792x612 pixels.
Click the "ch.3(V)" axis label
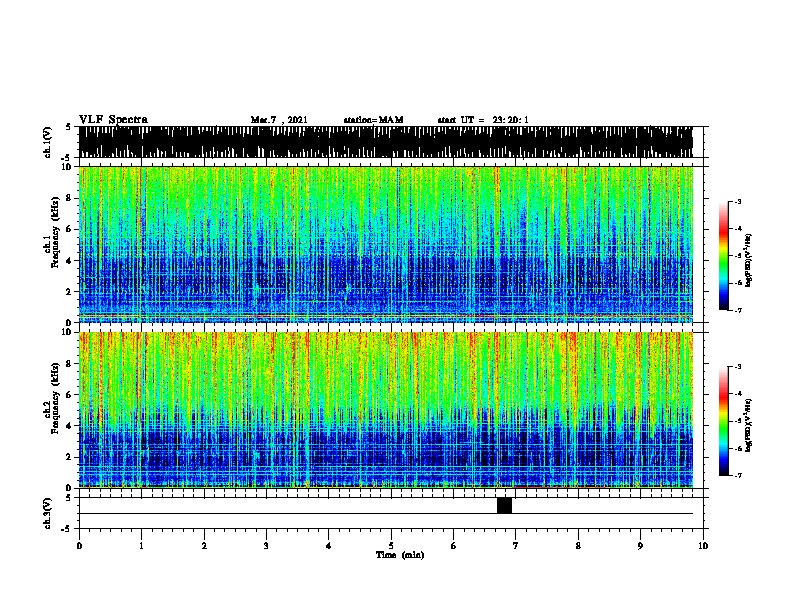(x=48, y=513)
